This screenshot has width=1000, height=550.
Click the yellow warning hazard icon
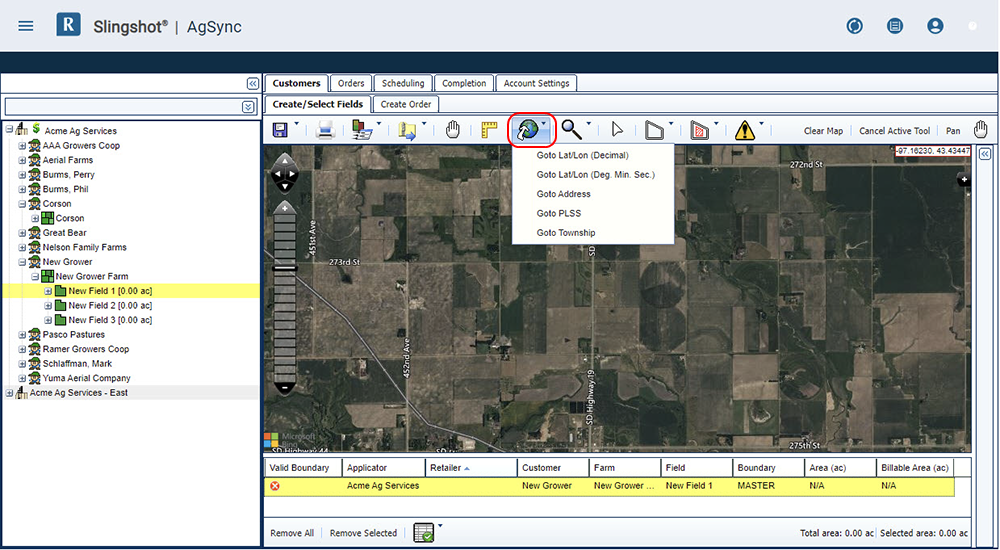[x=744, y=130]
